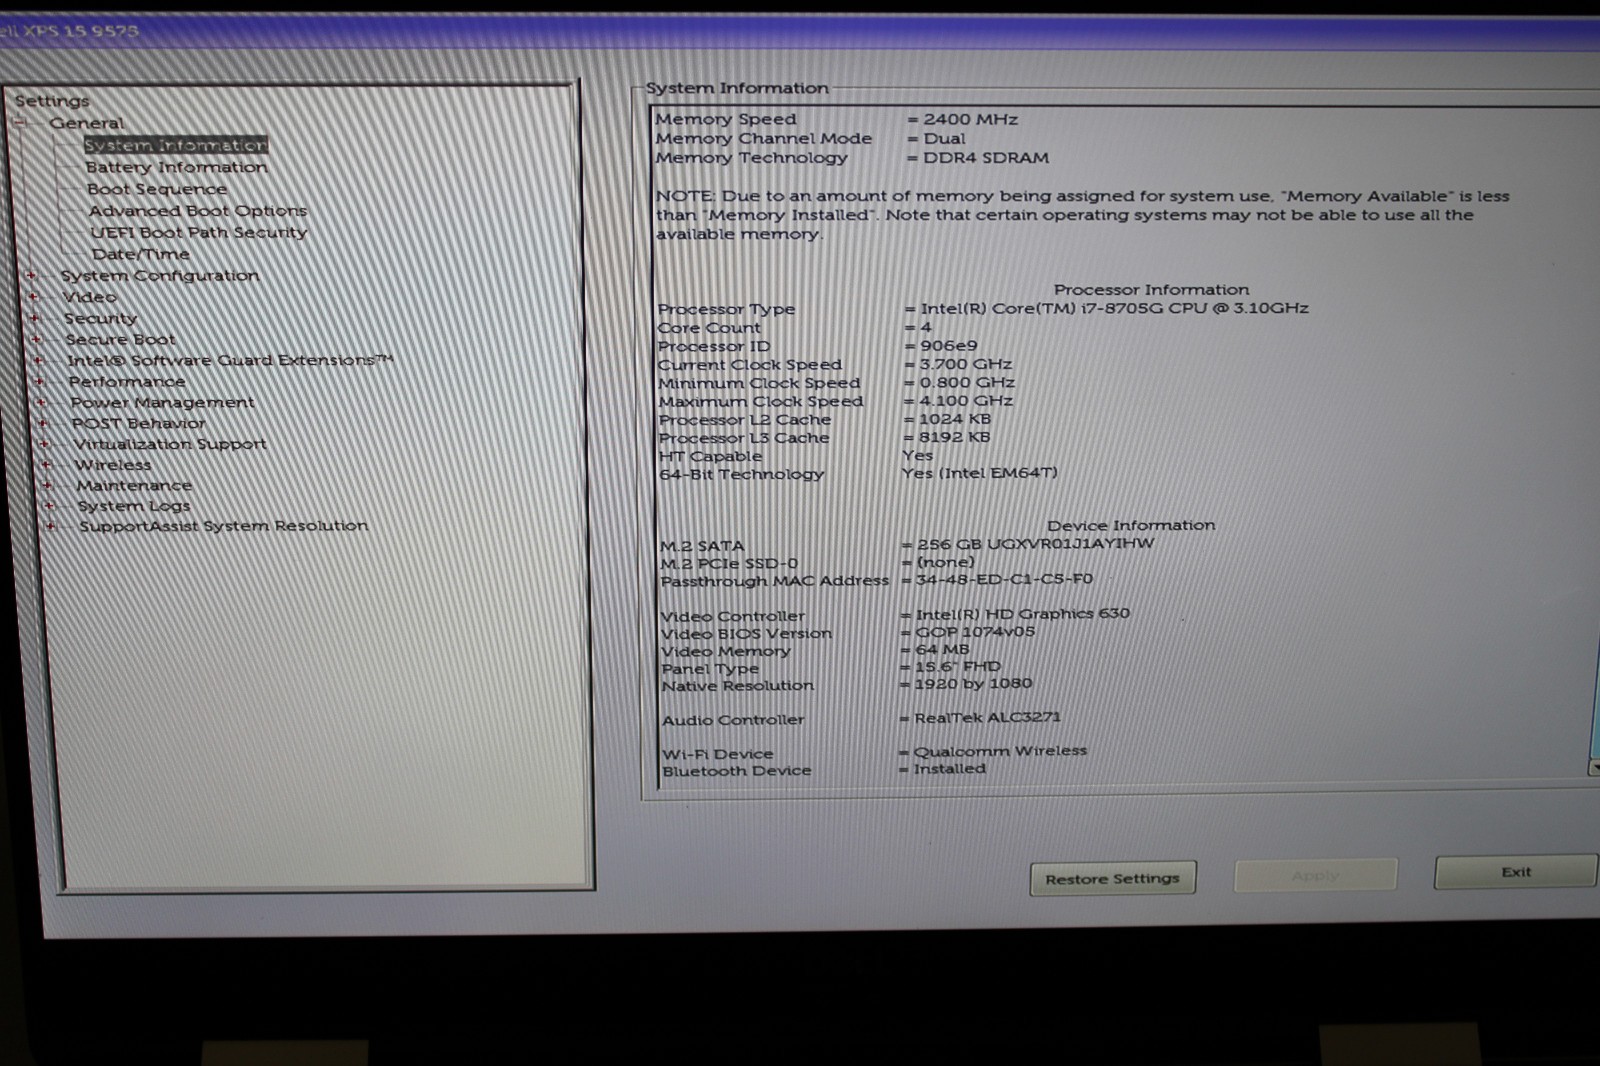1600x1066 pixels.
Task: Click the Audio Controller RealTek ALC3271 value
Action: tap(987, 717)
